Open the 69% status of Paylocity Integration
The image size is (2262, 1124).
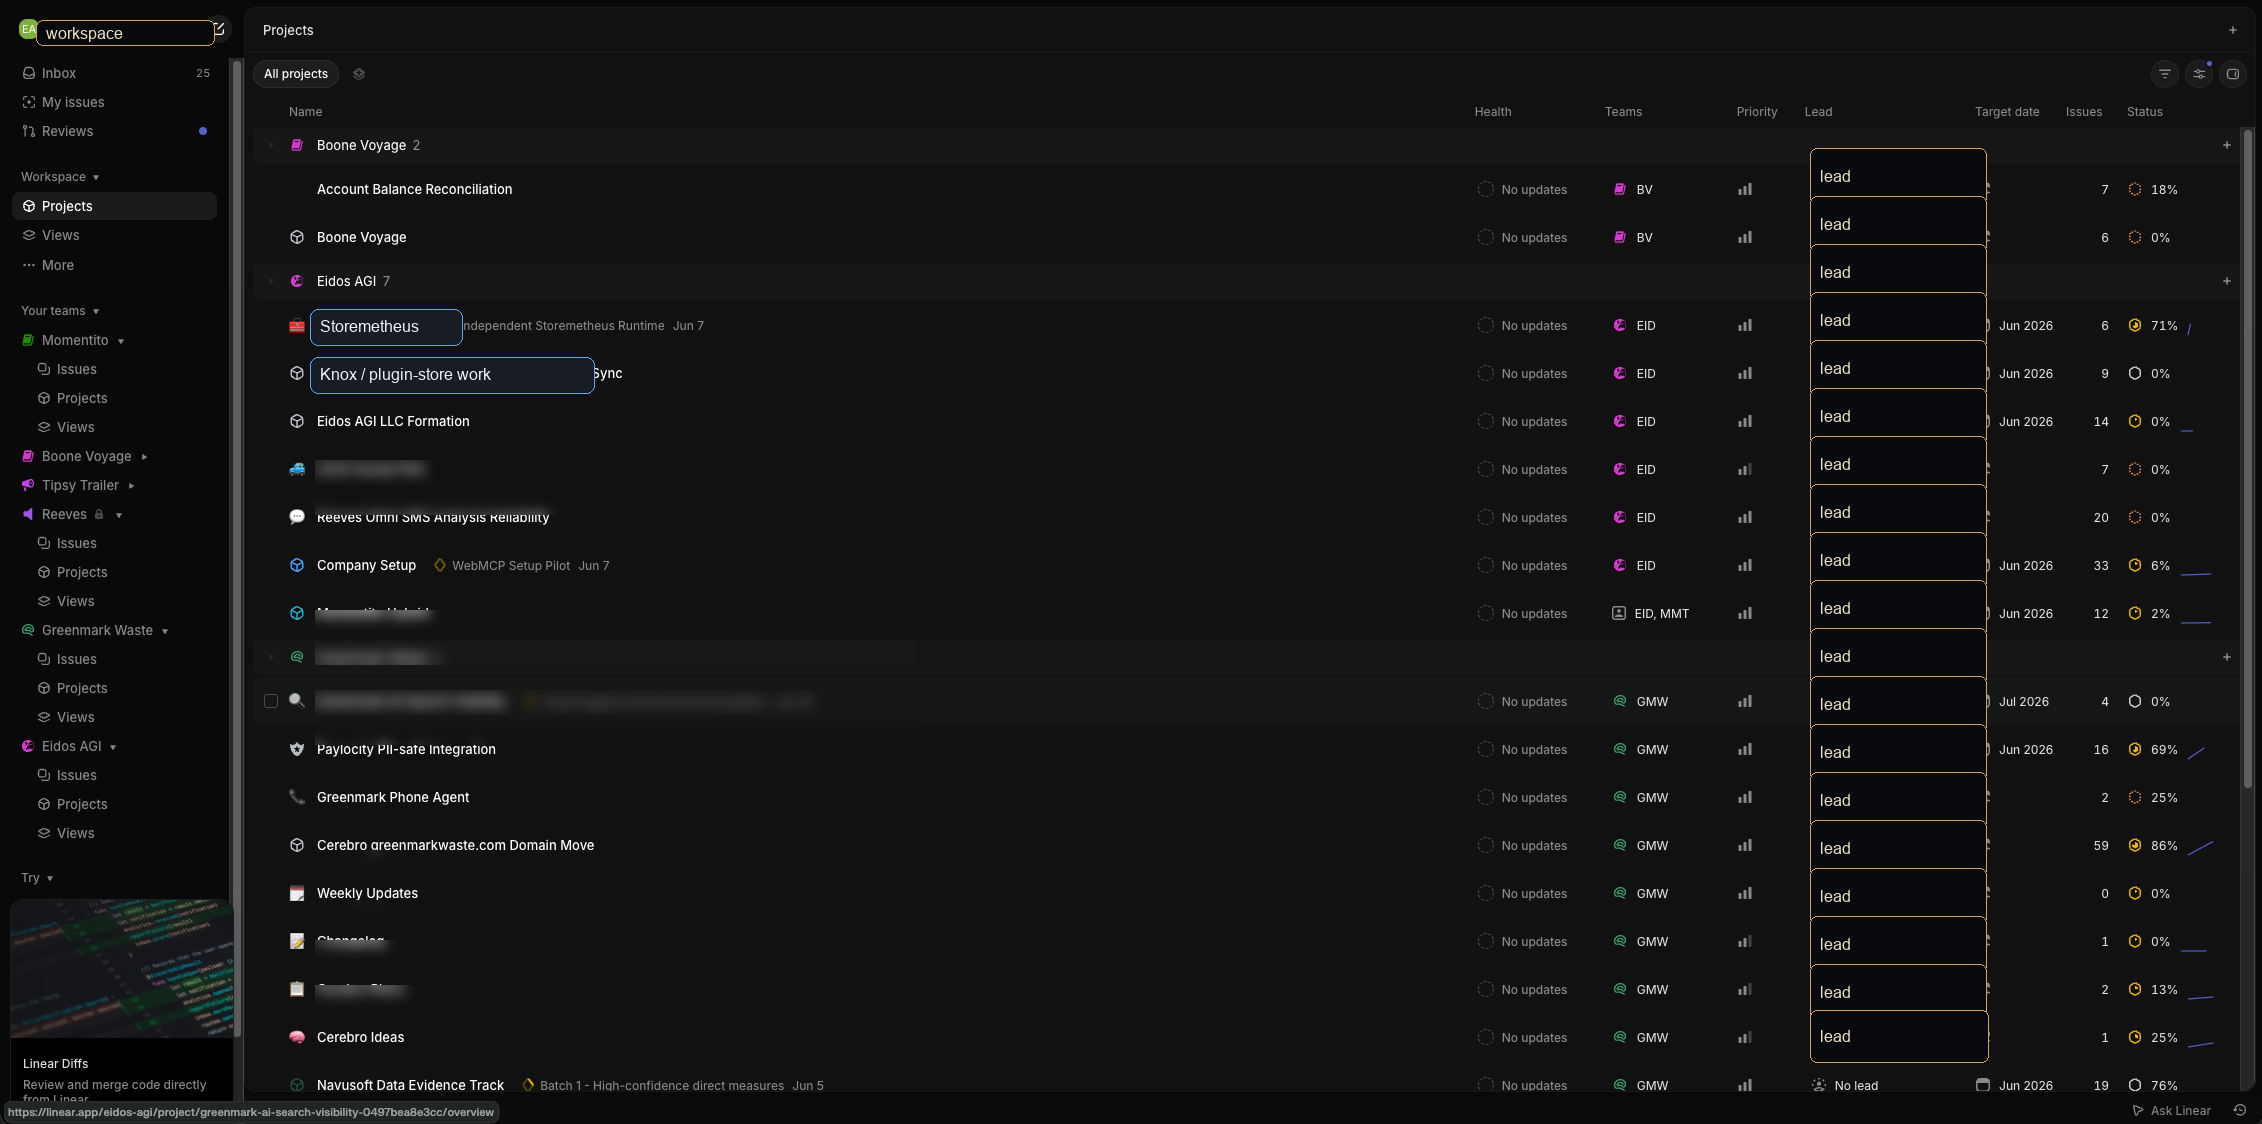pyautogui.click(x=2153, y=749)
